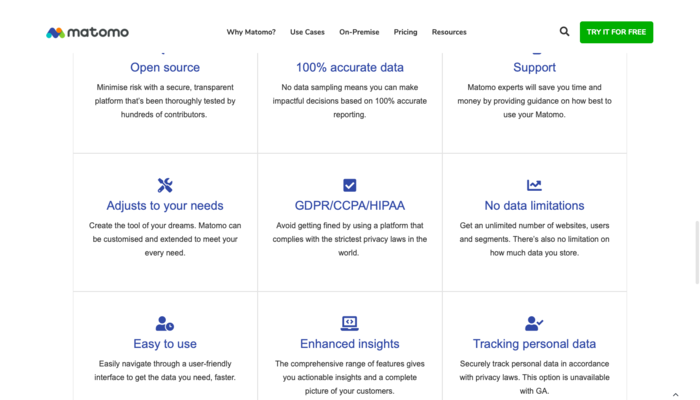Click the line chart icon above No data limitations

click(x=534, y=185)
